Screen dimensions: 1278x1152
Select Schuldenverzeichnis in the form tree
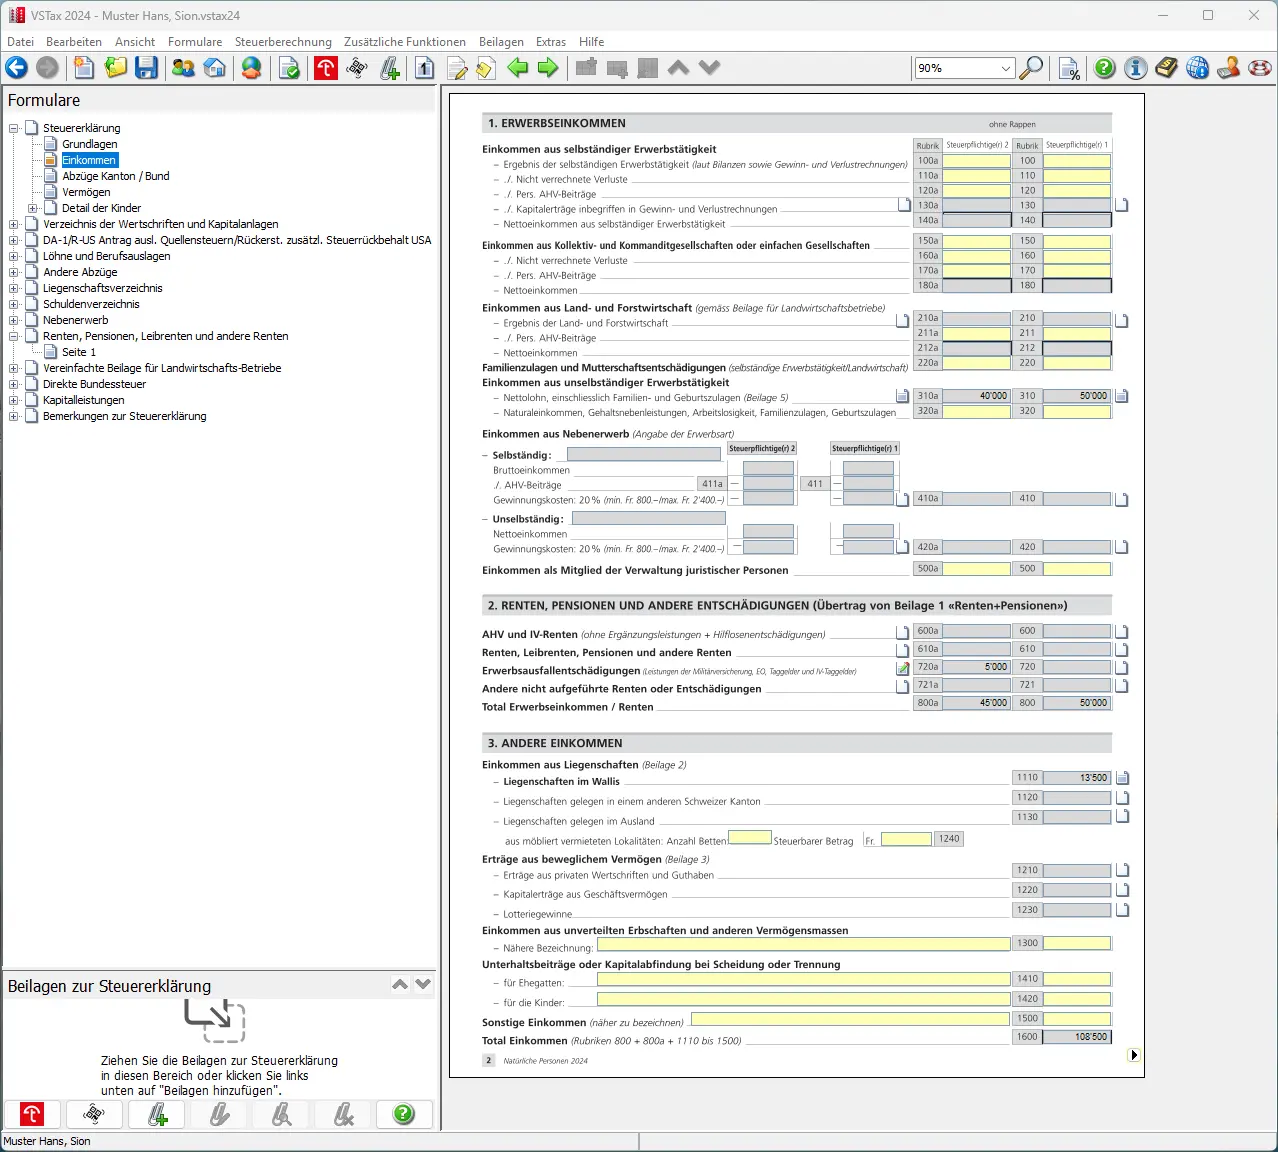91,304
